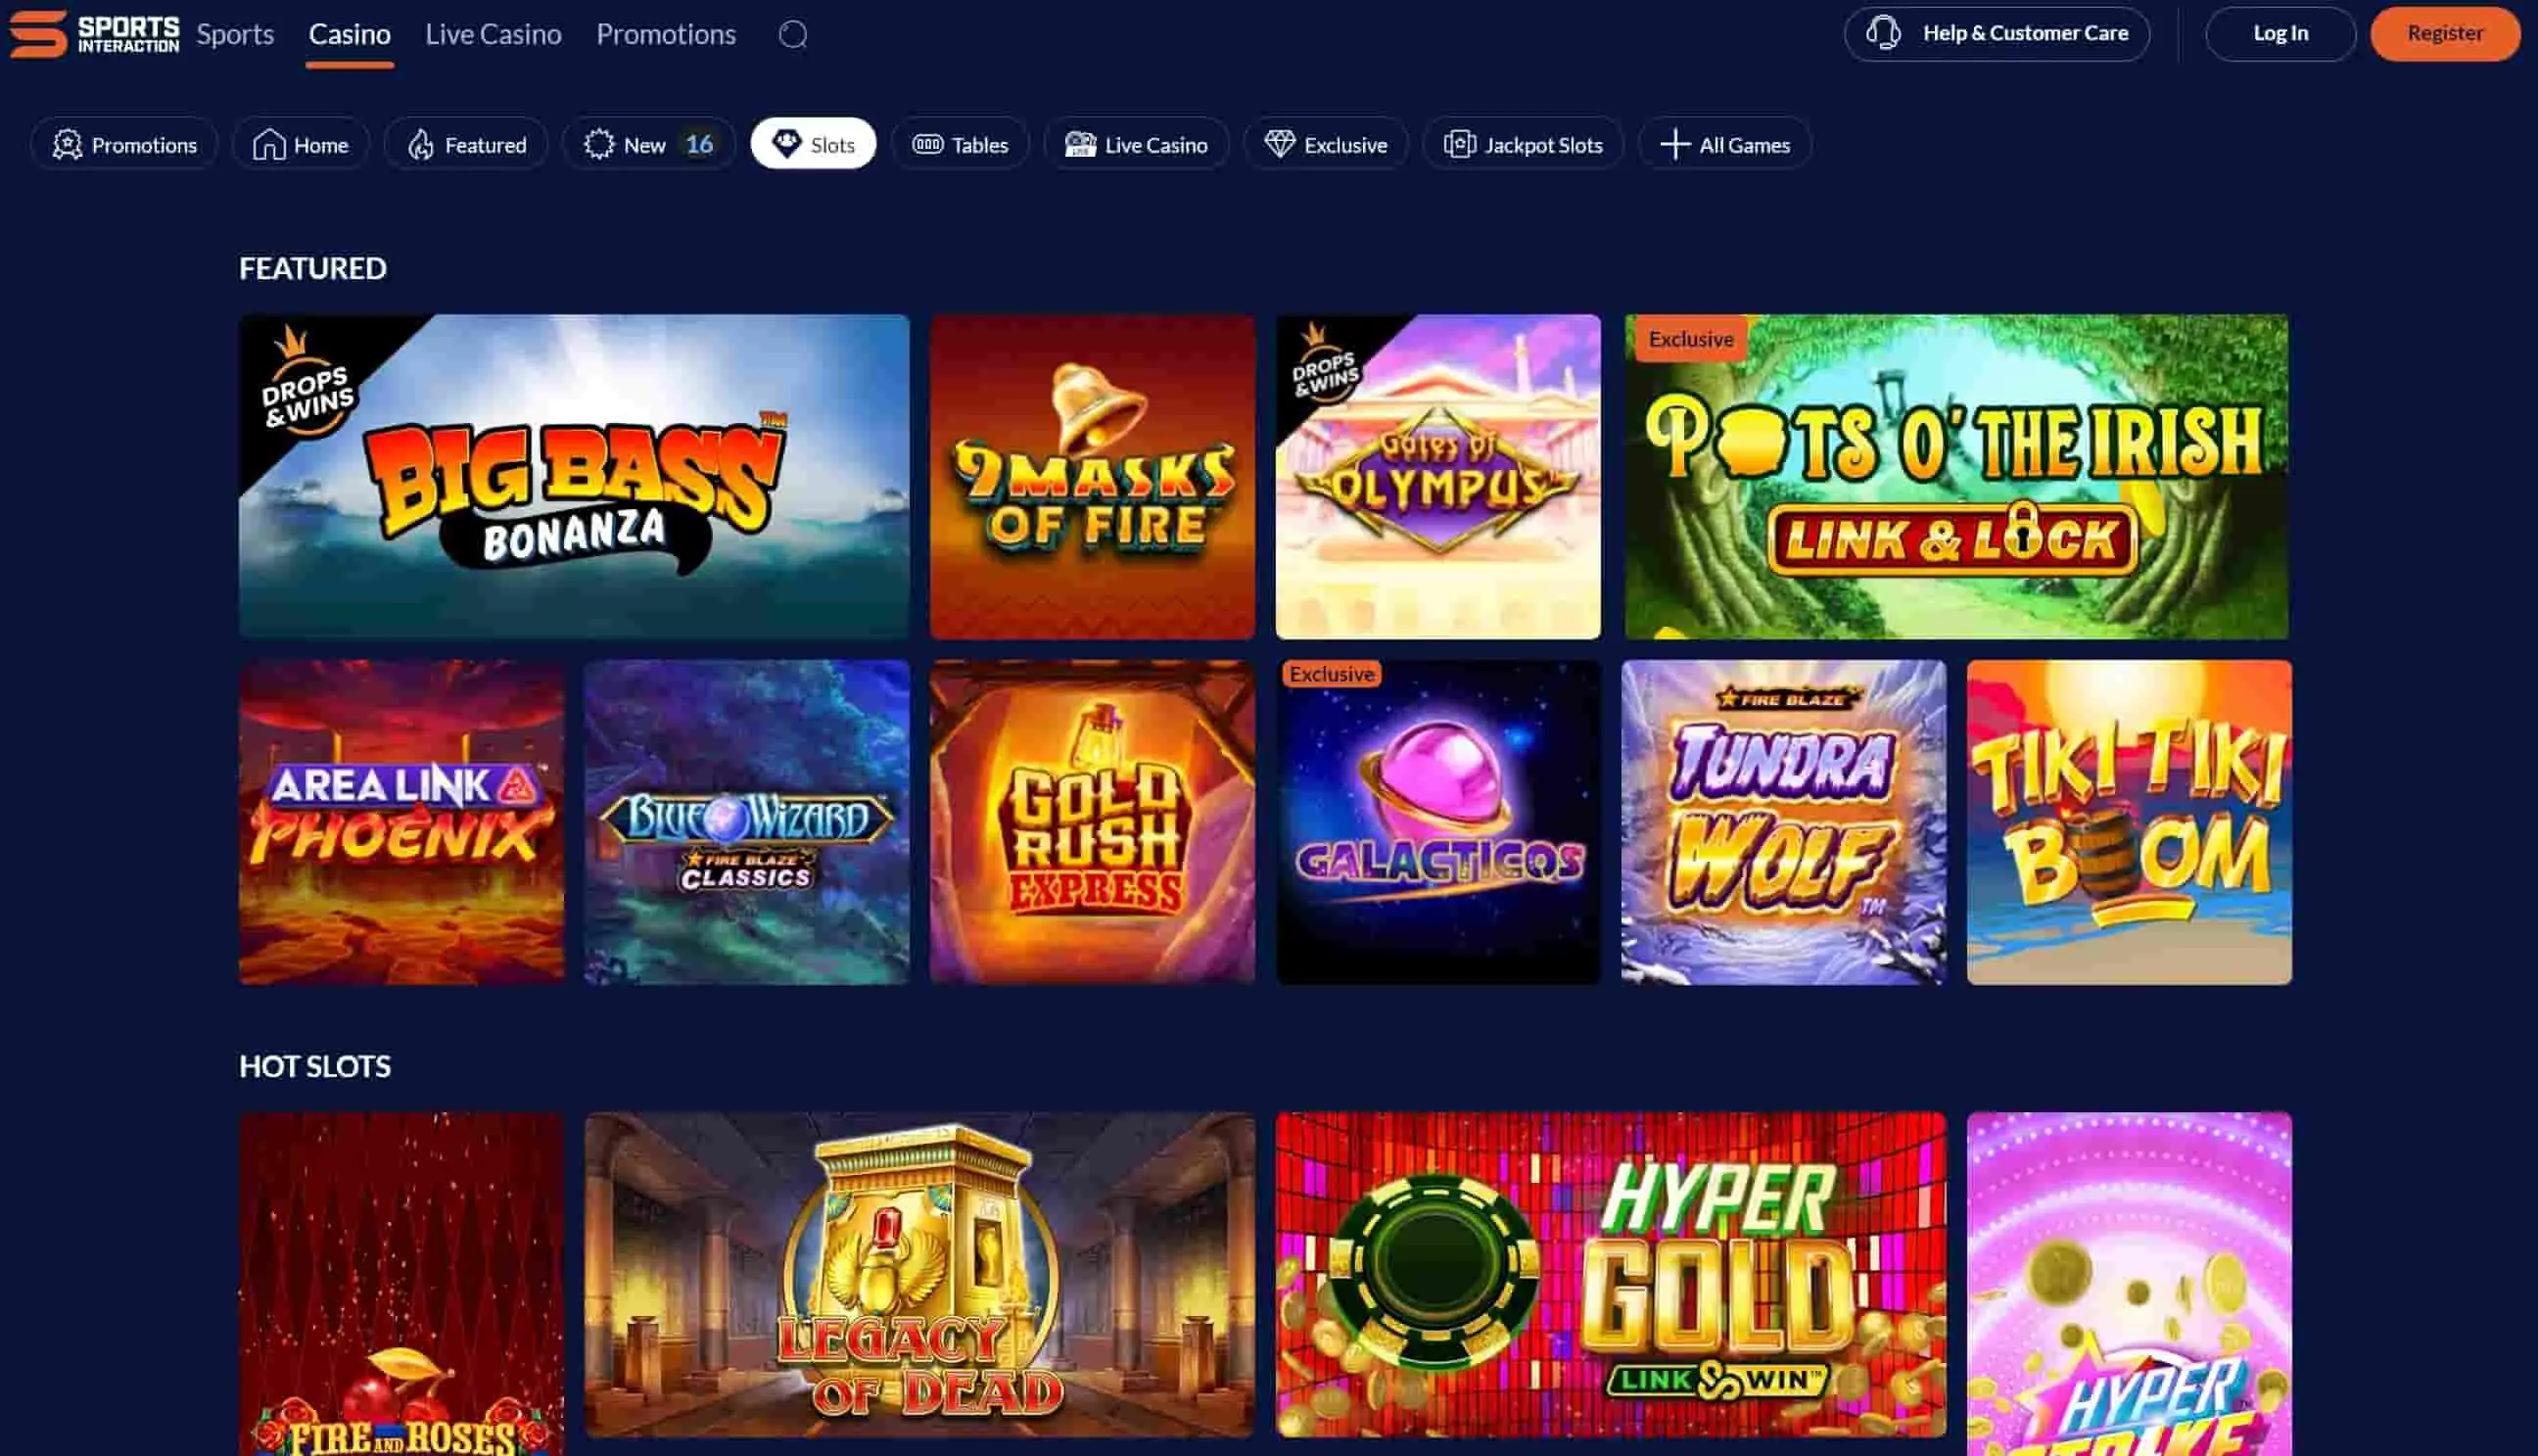Viewport: 2538px width, 1456px height.
Task: Click the orange Register button
Action: 2444,34
